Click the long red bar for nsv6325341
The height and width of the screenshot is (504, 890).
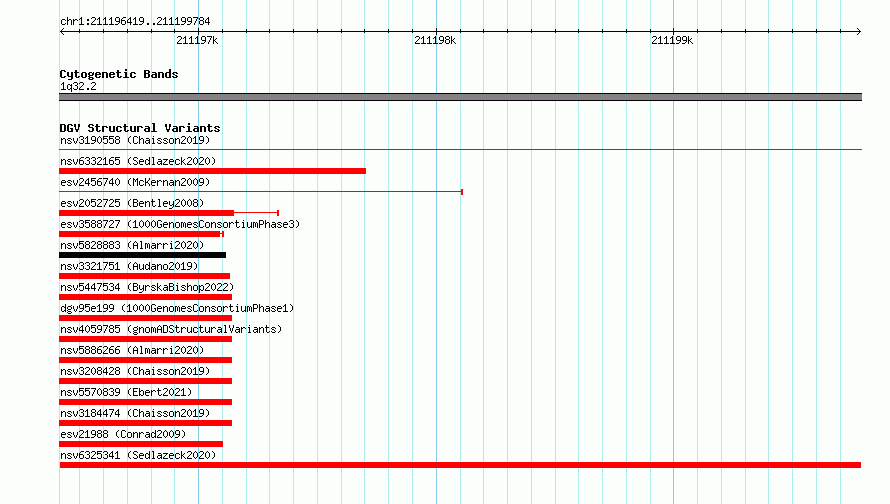tap(460, 465)
